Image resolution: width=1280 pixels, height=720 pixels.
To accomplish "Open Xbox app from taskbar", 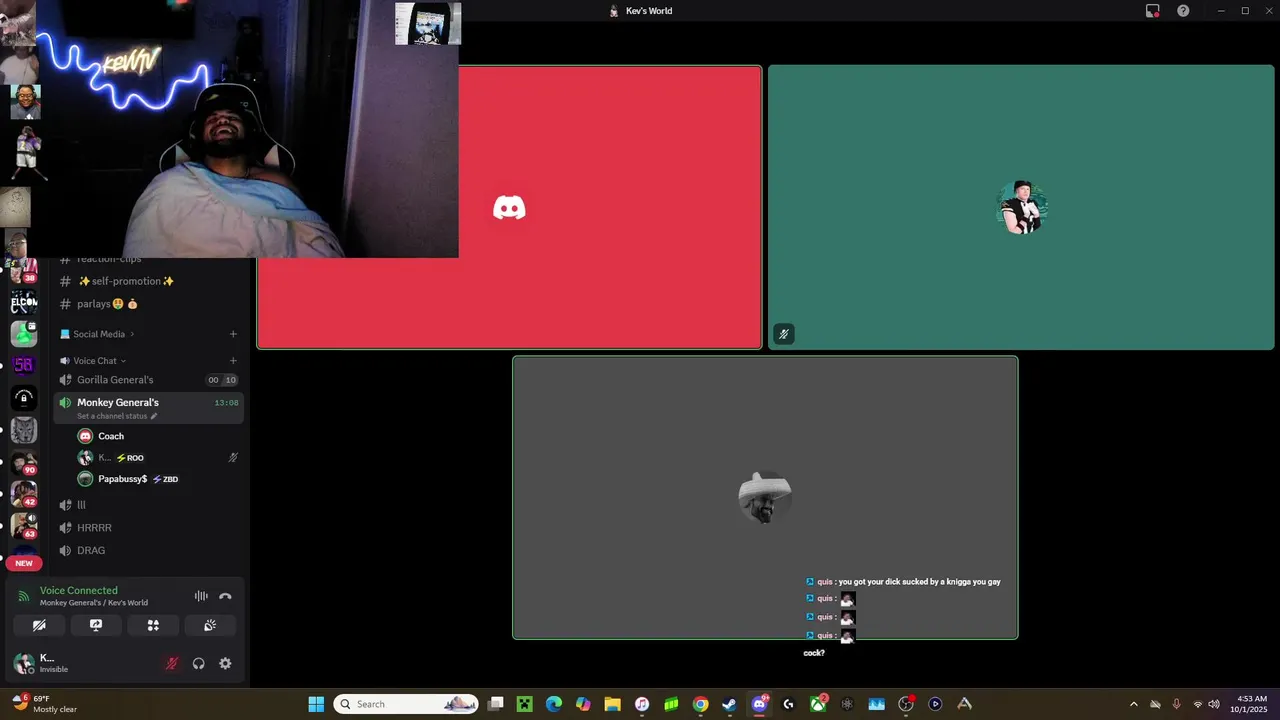I will (x=818, y=704).
